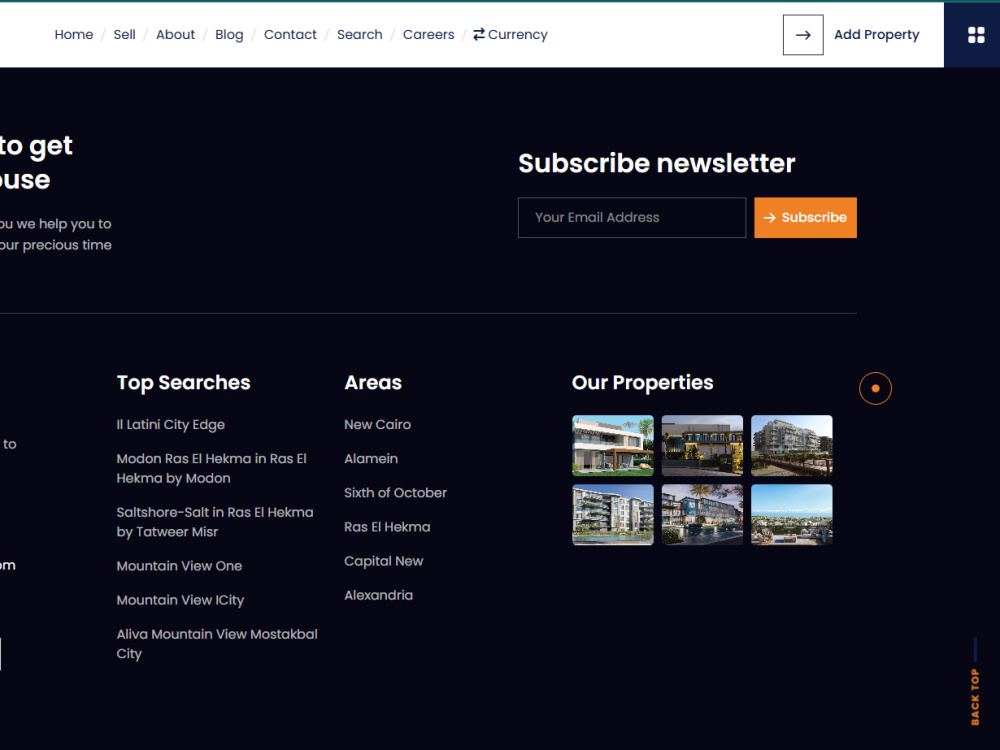Screen dimensions: 1000x750
Task: Visit the Blog from navigation
Action: [x=229, y=34]
